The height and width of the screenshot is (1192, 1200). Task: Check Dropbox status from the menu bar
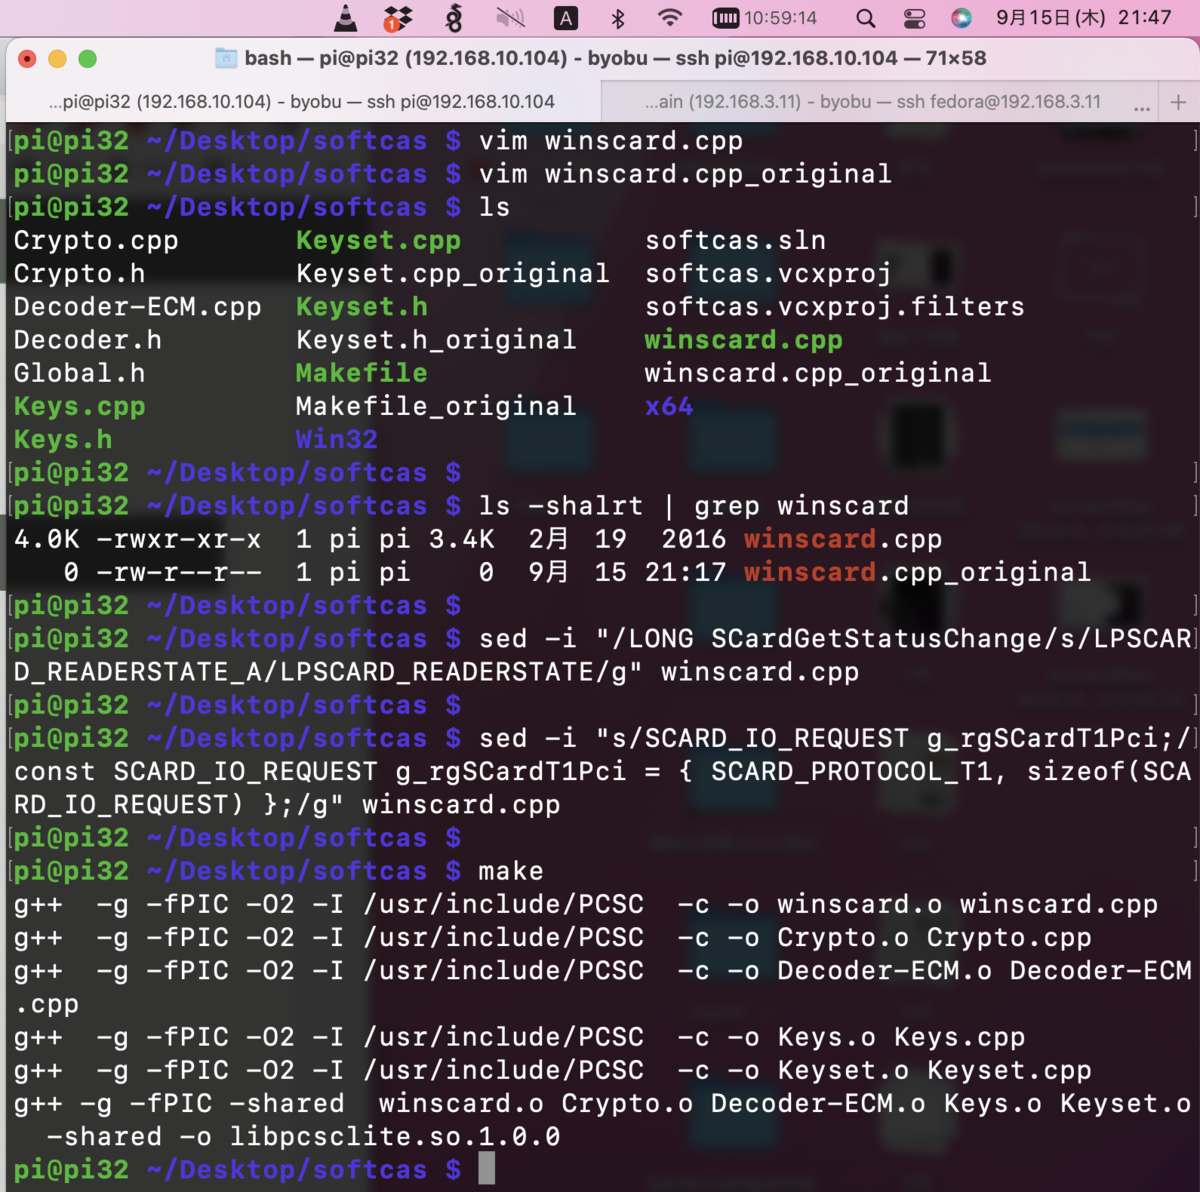[x=397, y=17]
